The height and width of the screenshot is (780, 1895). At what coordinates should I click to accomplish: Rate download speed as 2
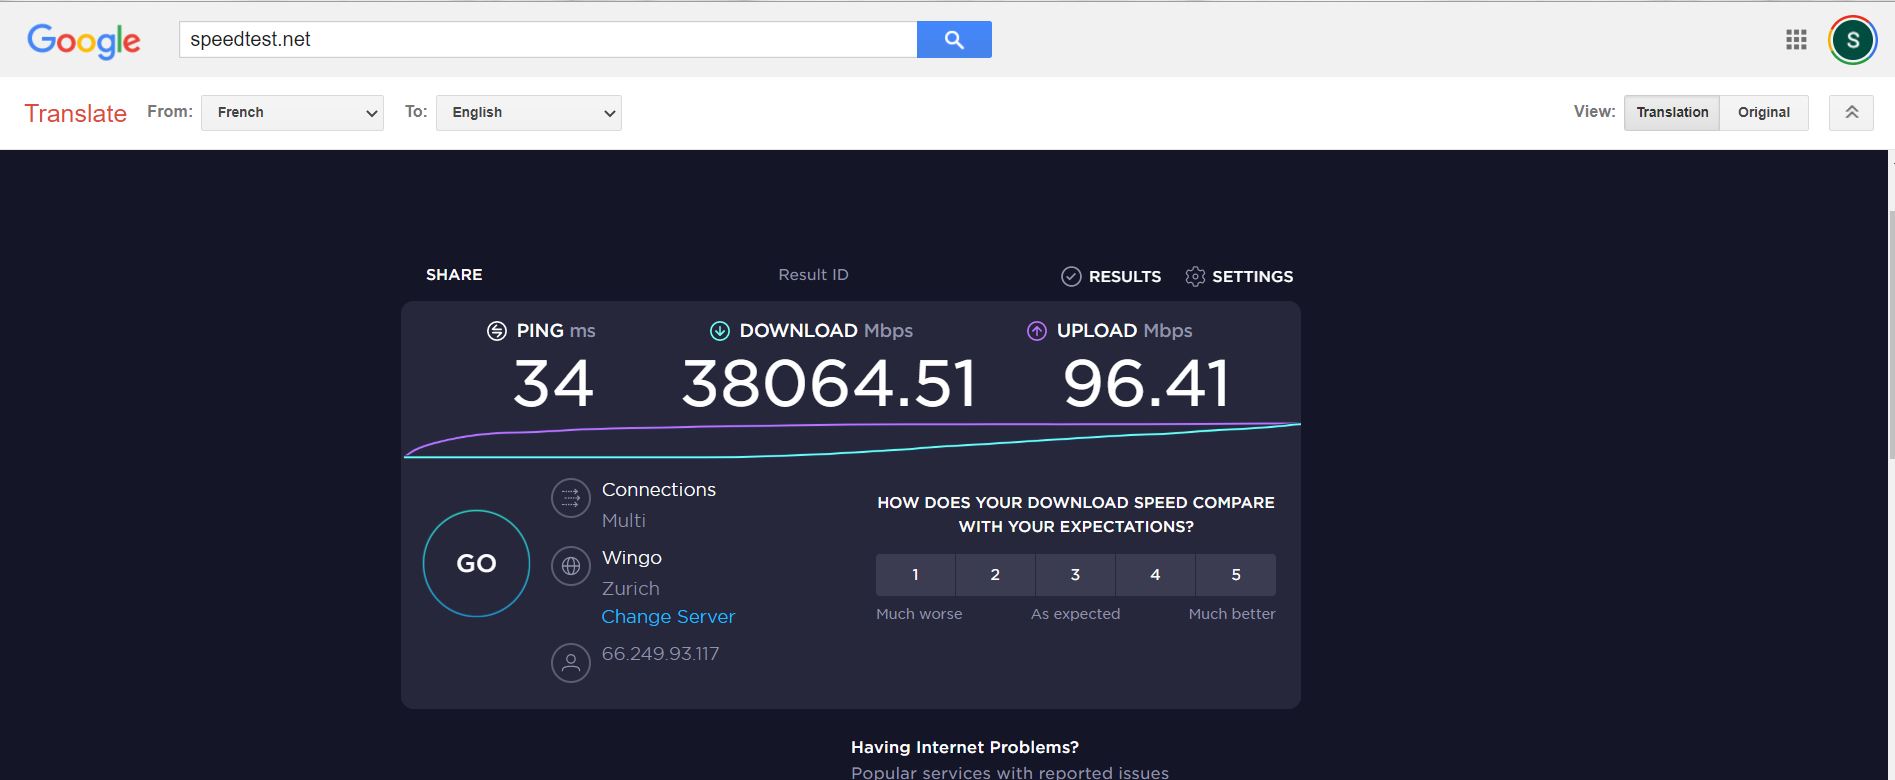pyautogui.click(x=995, y=575)
